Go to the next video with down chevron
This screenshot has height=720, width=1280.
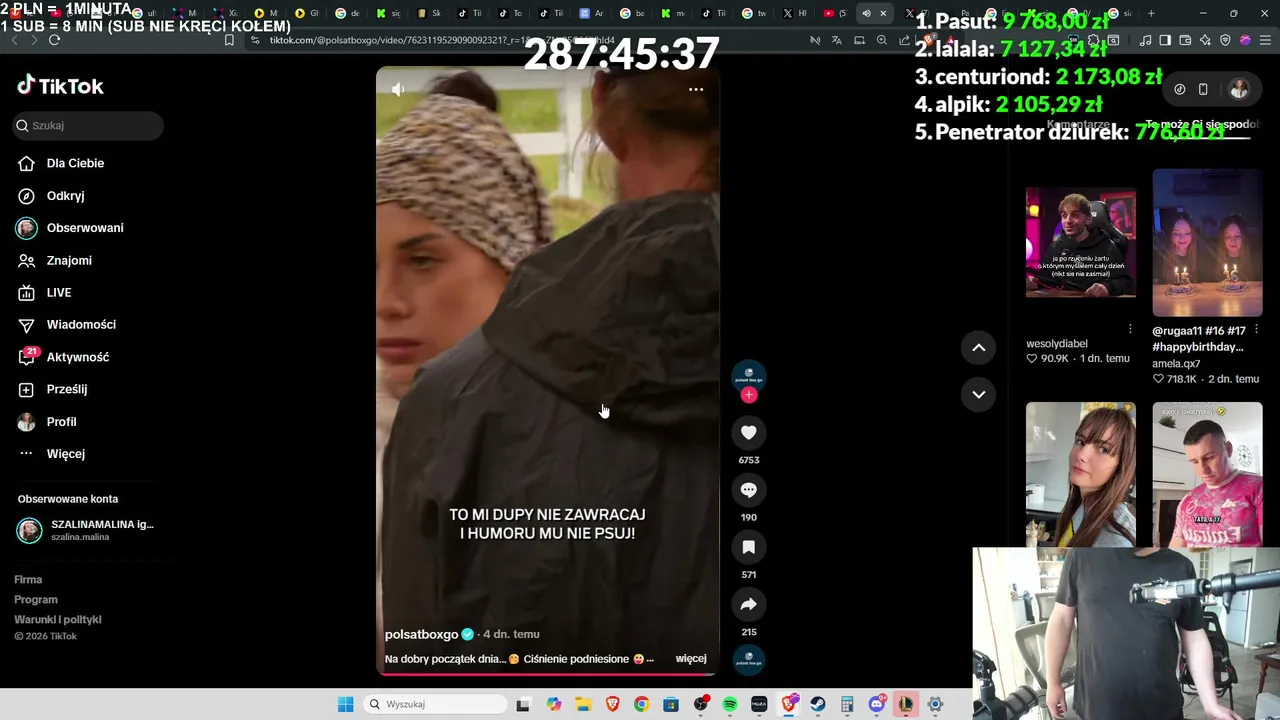[x=979, y=394]
